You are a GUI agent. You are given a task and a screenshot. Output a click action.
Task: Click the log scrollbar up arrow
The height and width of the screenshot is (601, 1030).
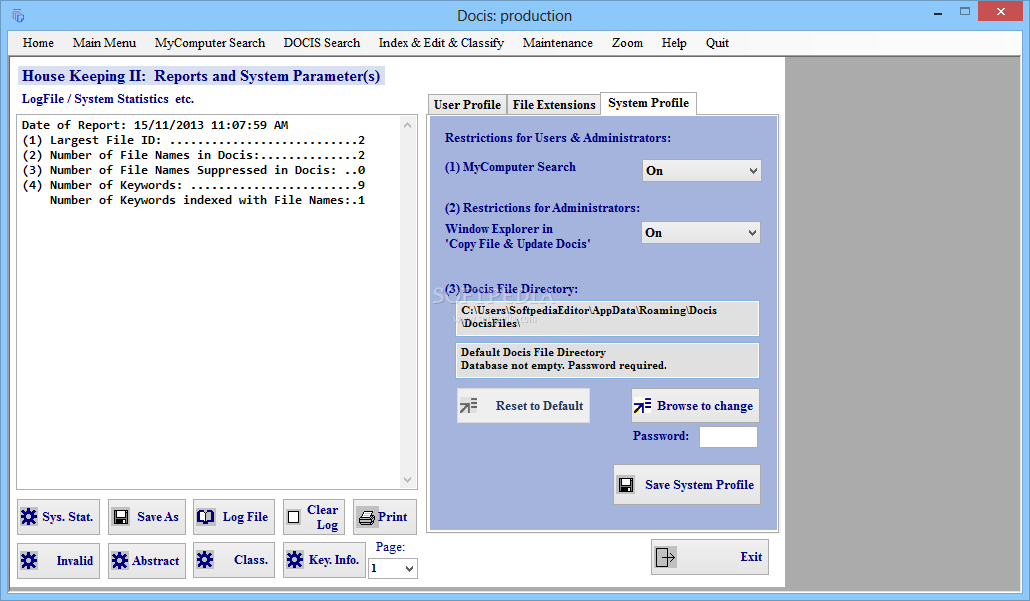point(407,125)
